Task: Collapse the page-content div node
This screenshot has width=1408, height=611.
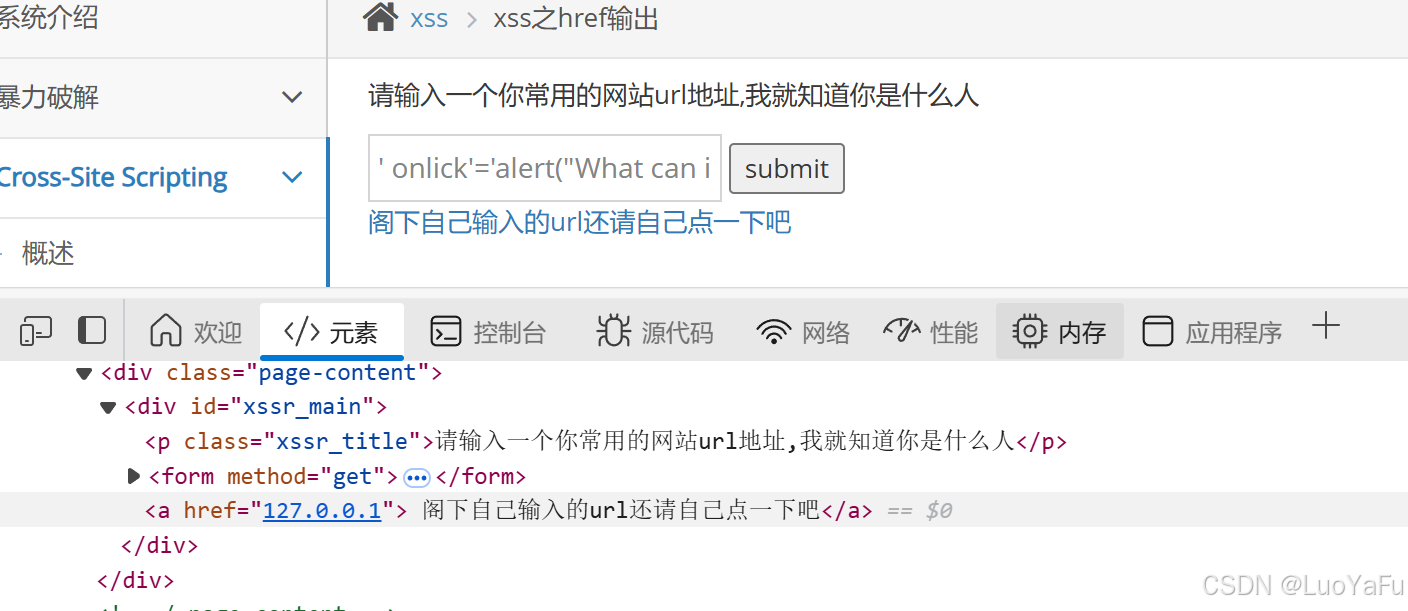Action: click(x=84, y=373)
